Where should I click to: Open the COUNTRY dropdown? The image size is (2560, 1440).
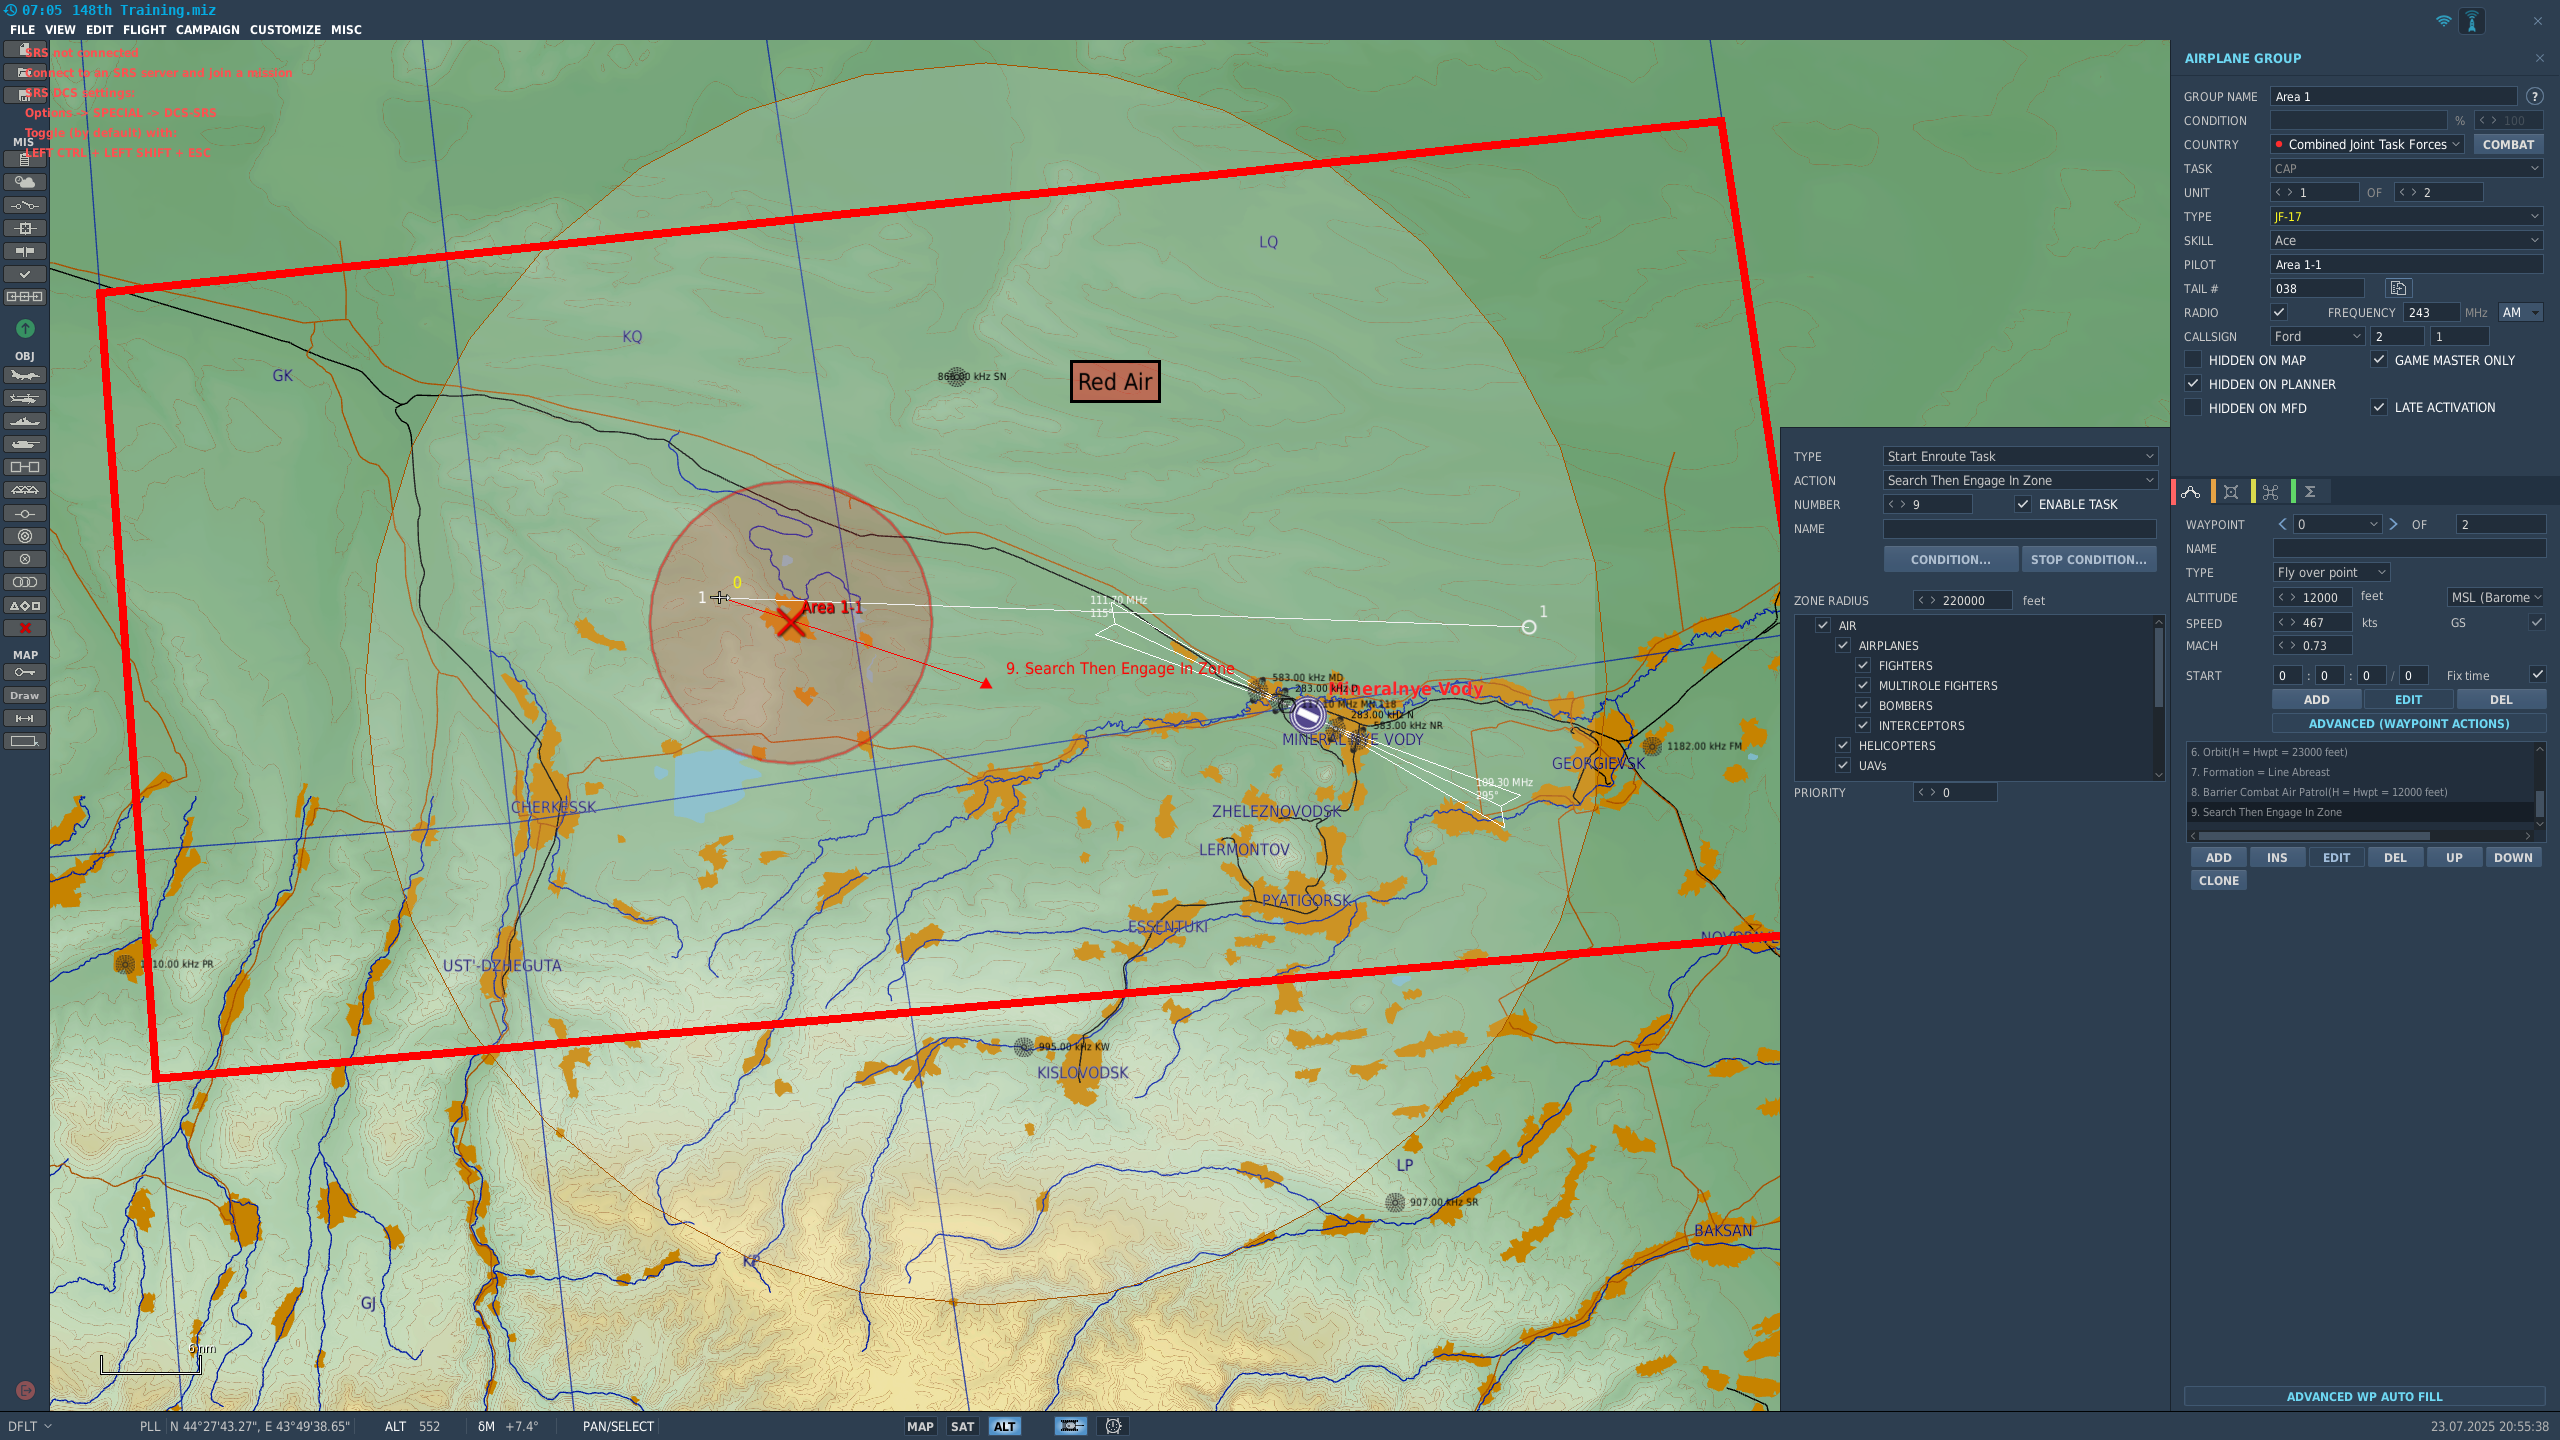point(2367,145)
